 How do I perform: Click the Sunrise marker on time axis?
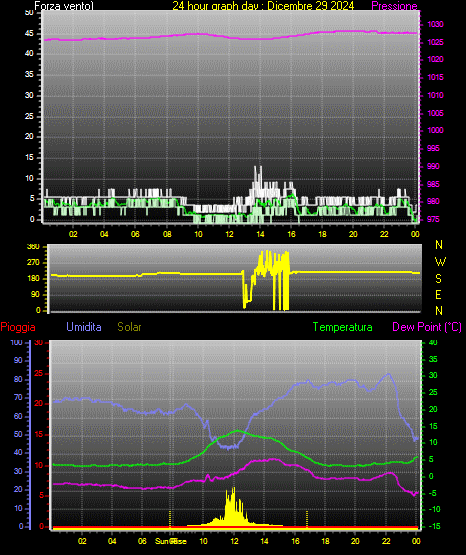(x=171, y=541)
